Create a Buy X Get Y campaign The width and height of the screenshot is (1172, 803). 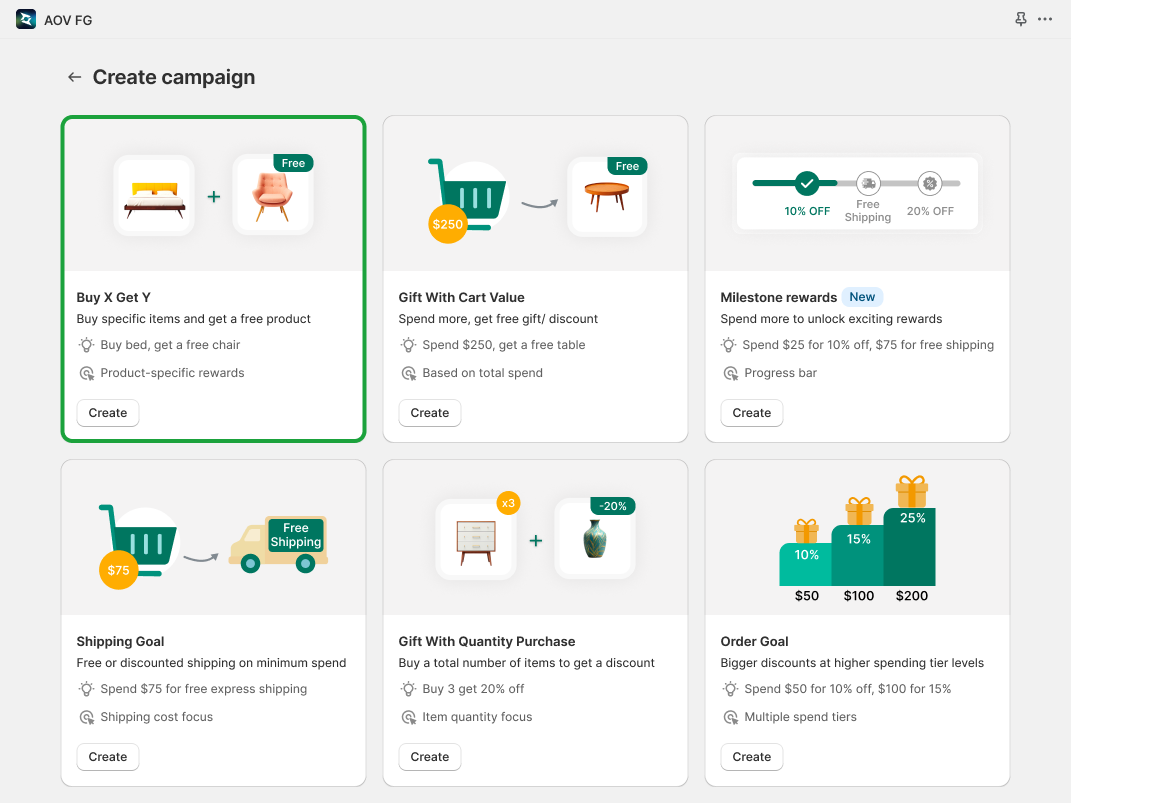tap(108, 413)
